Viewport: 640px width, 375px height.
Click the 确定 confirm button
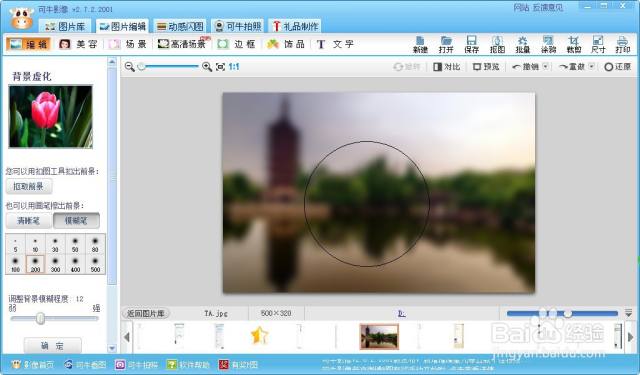coord(52,346)
